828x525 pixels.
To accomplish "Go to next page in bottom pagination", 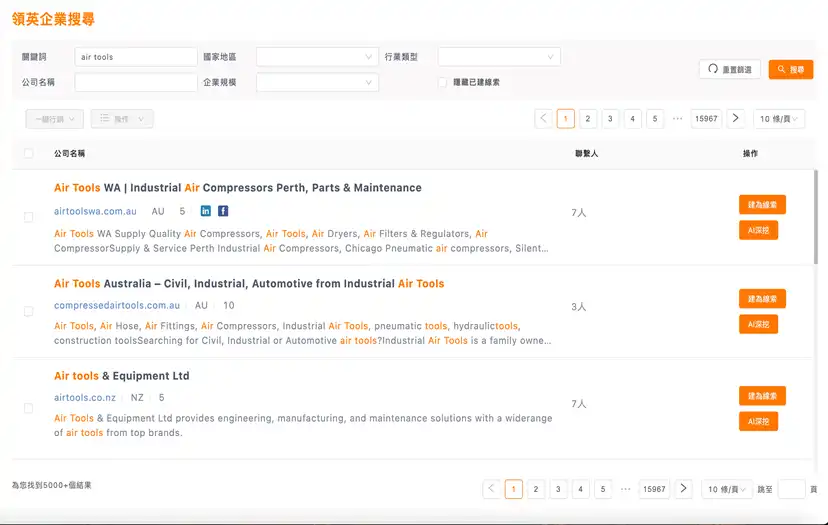I will pos(684,489).
